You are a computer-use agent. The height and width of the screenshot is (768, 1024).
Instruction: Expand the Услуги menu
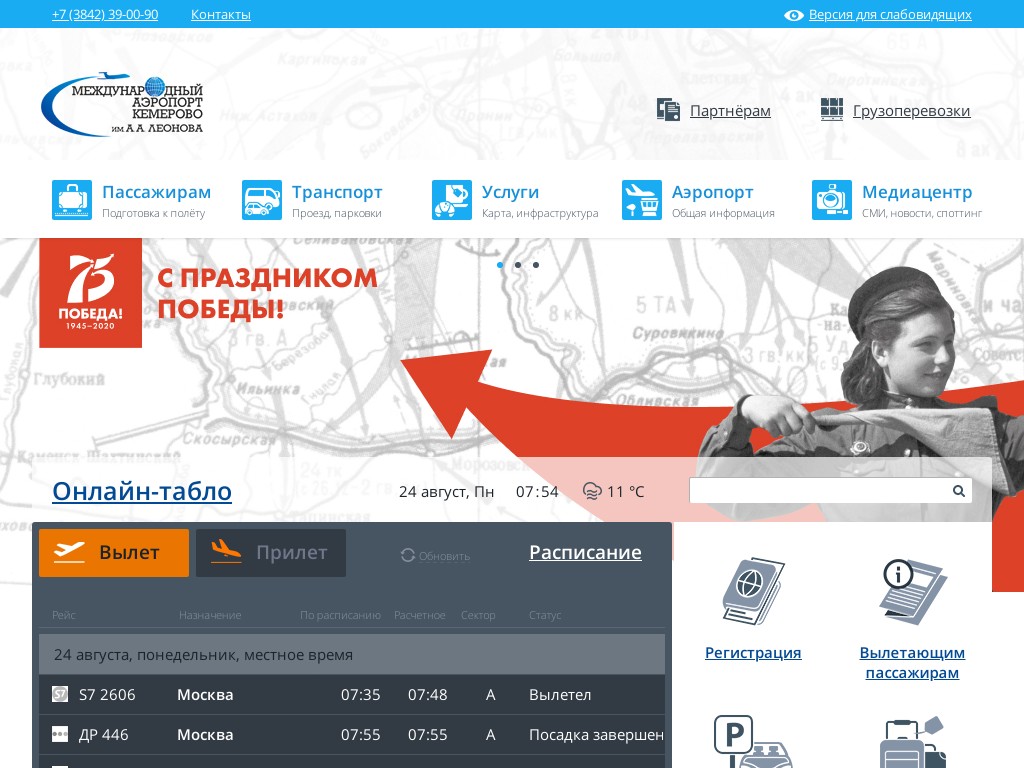[510, 192]
